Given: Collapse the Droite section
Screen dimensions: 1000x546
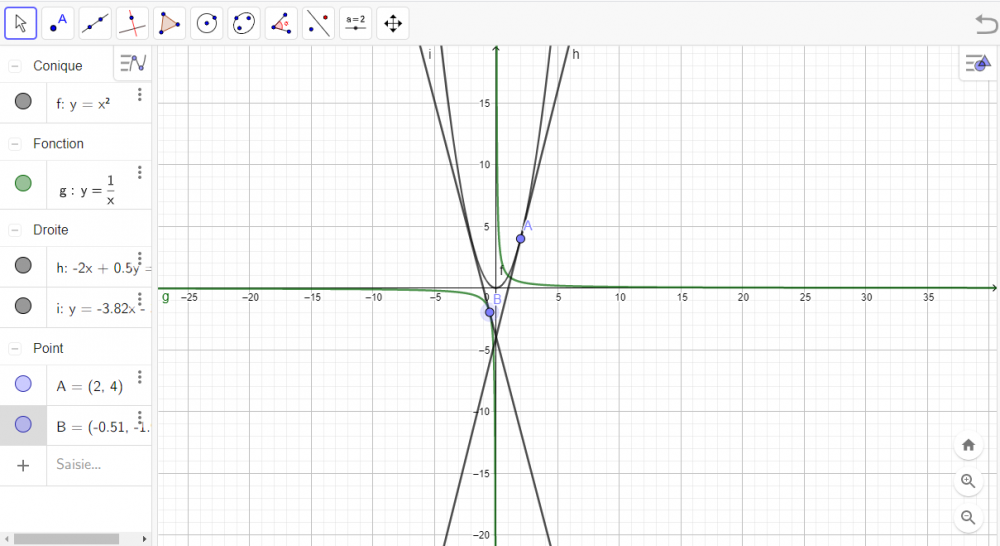Looking at the screenshot, I should click(x=15, y=230).
